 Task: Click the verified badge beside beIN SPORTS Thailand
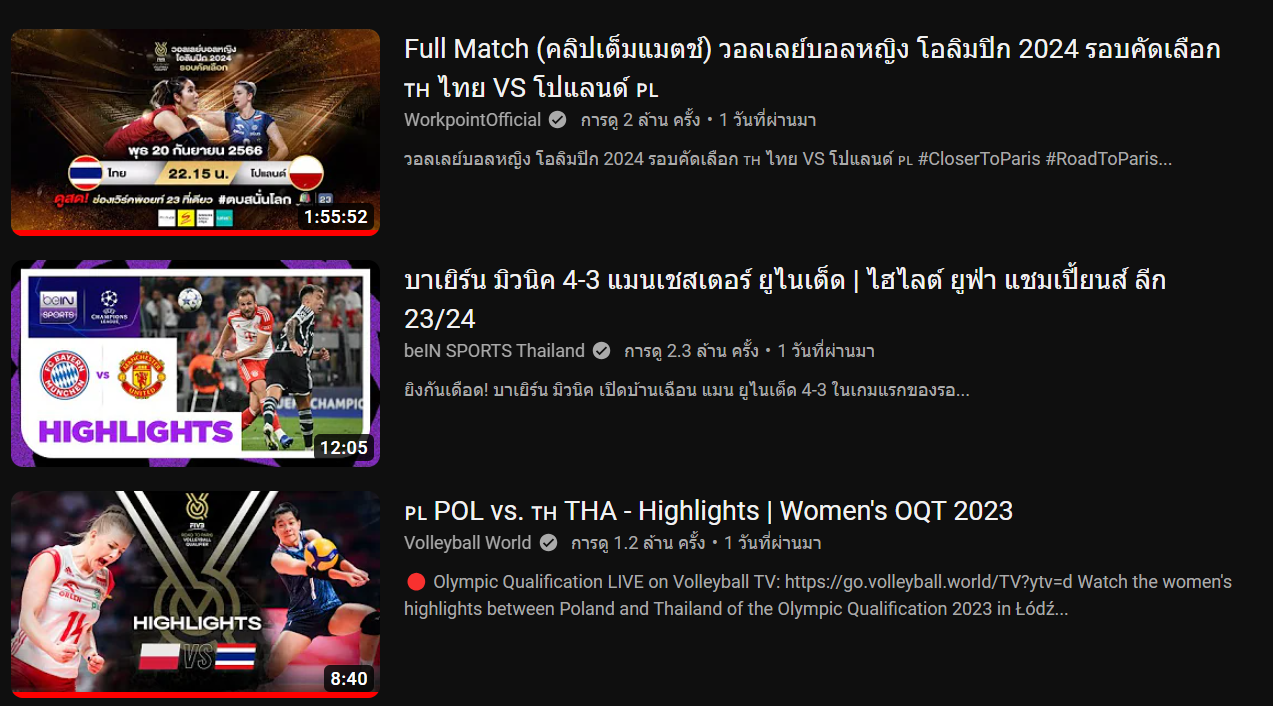[x=601, y=351]
